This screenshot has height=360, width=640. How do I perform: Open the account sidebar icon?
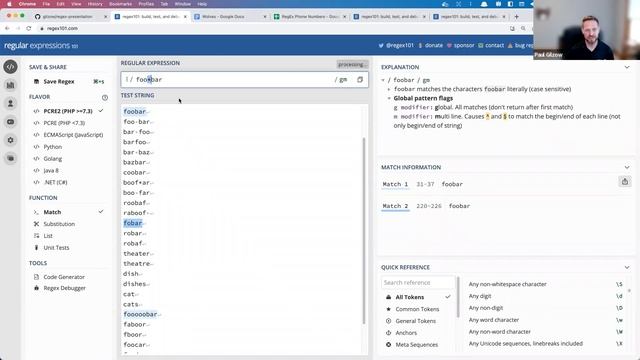click(x=11, y=103)
